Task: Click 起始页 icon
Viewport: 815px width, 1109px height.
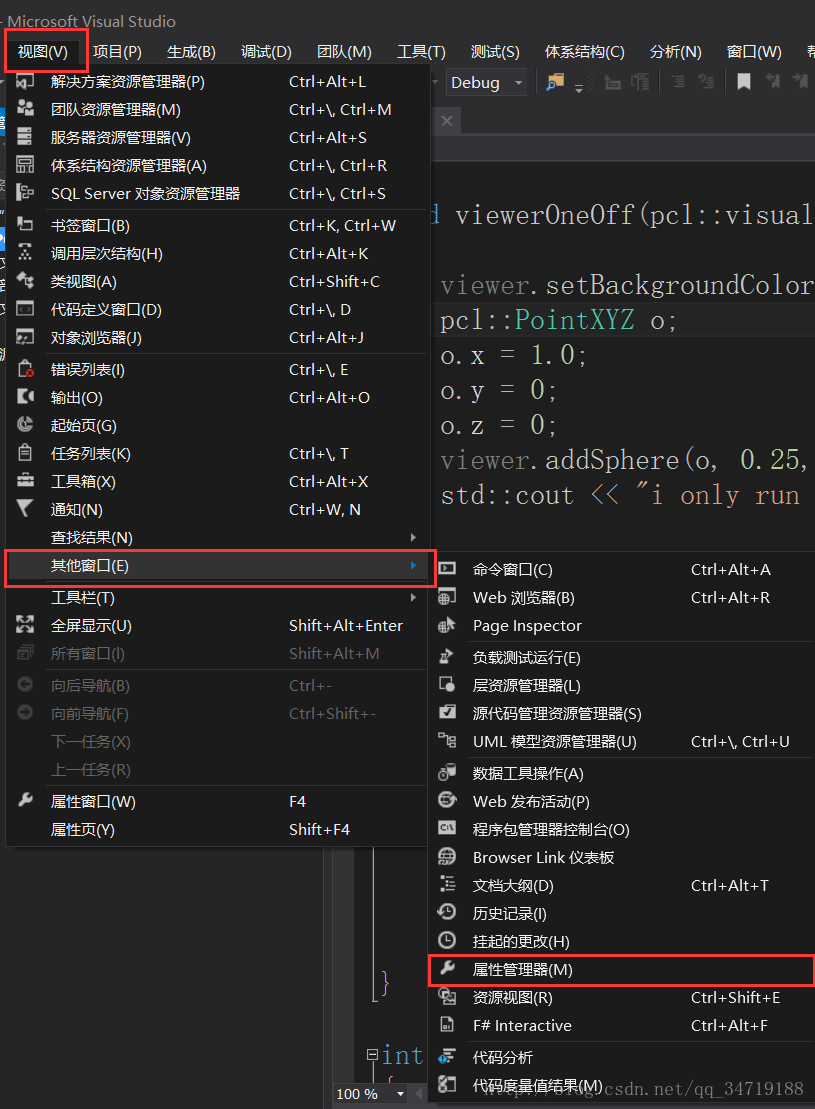Action: click(25, 424)
